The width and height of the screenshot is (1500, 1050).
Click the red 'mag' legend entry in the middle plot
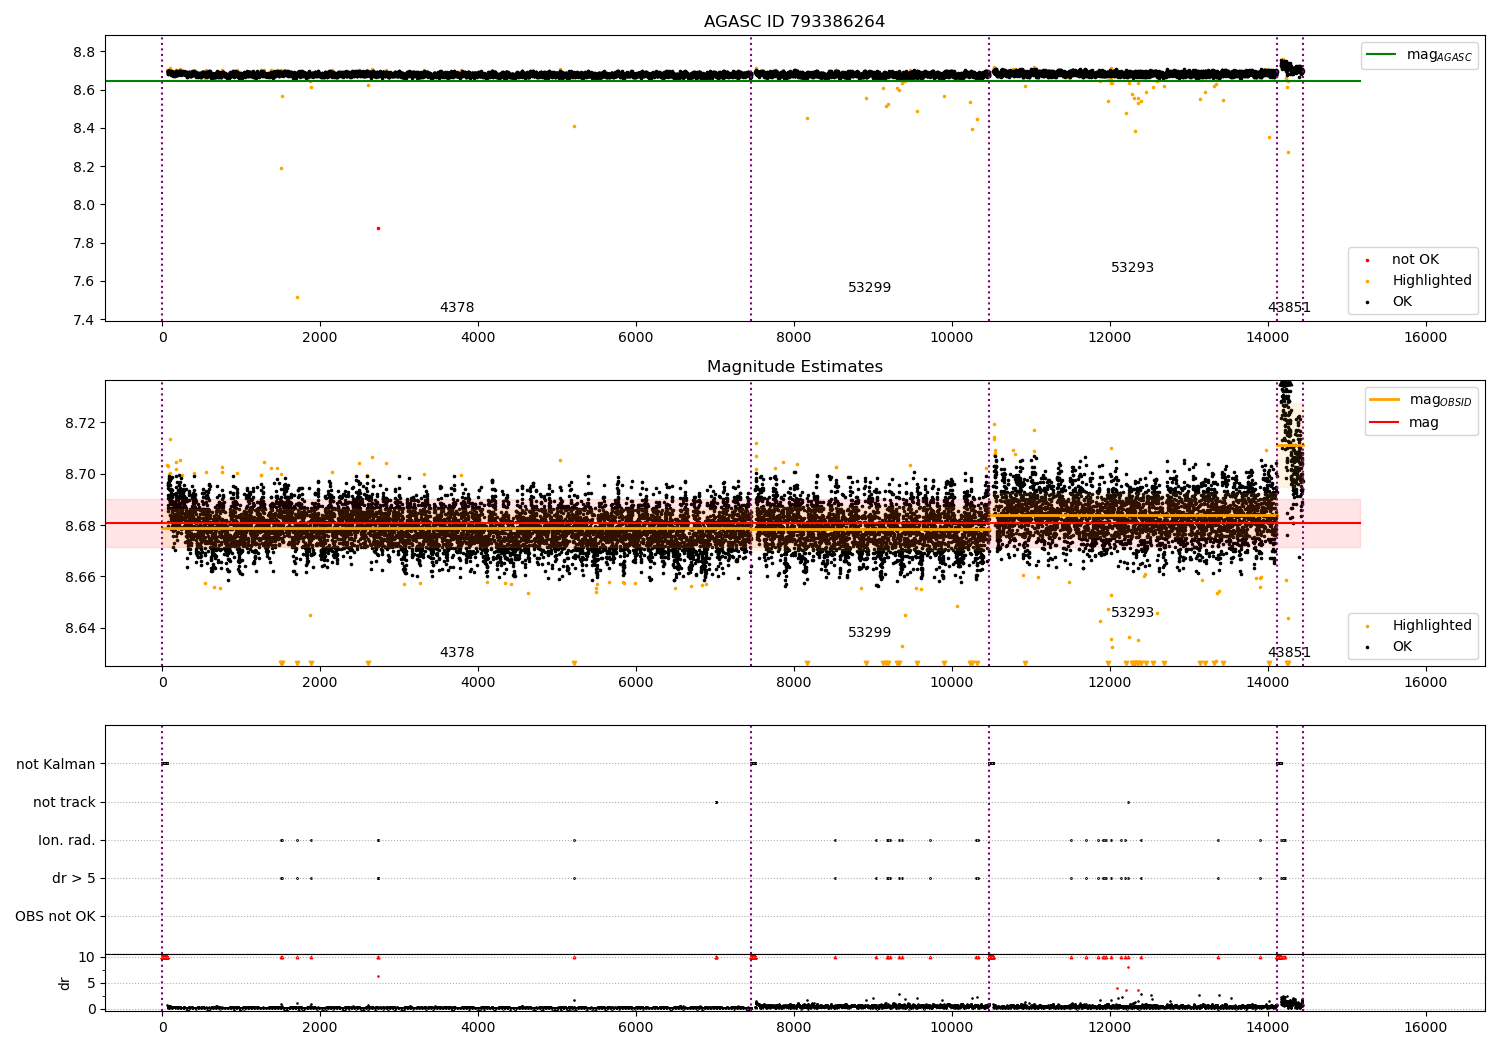click(x=1405, y=422)
